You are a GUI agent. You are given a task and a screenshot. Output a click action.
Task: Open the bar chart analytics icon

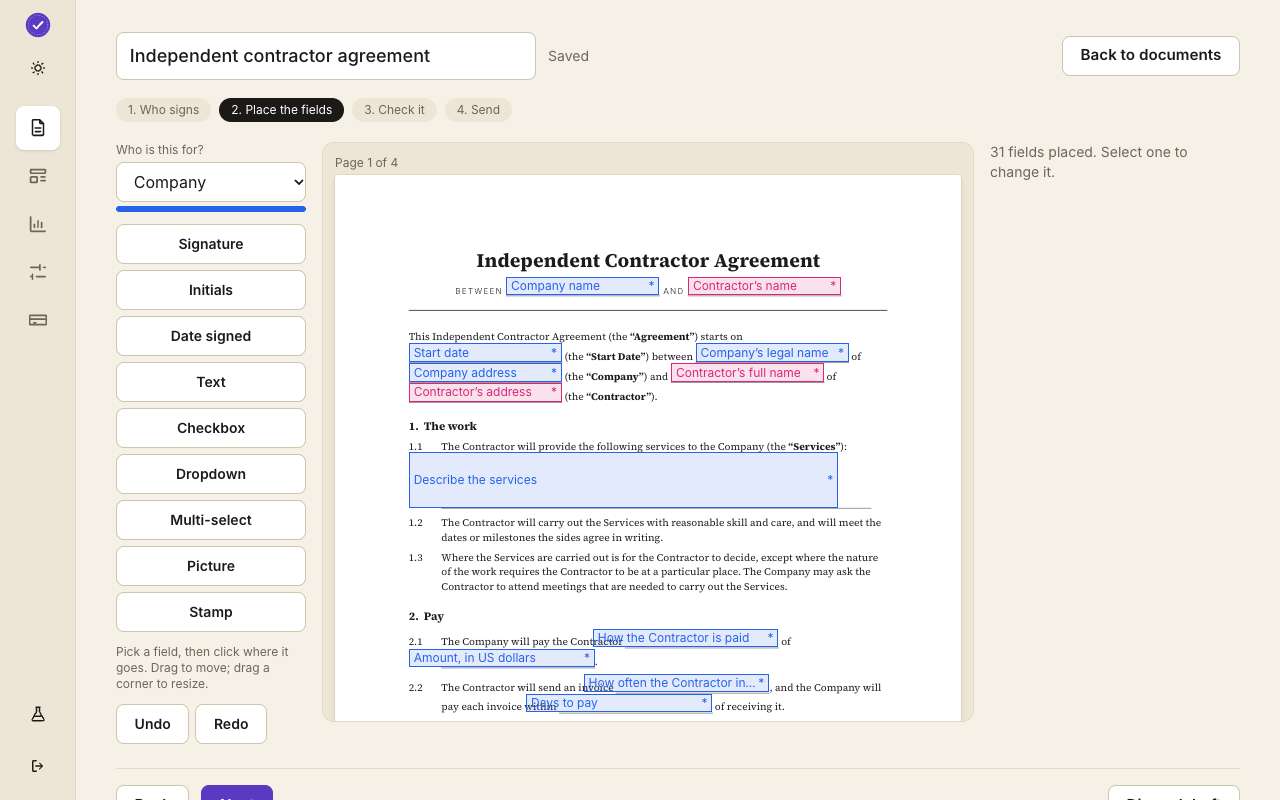pos(38,224)
